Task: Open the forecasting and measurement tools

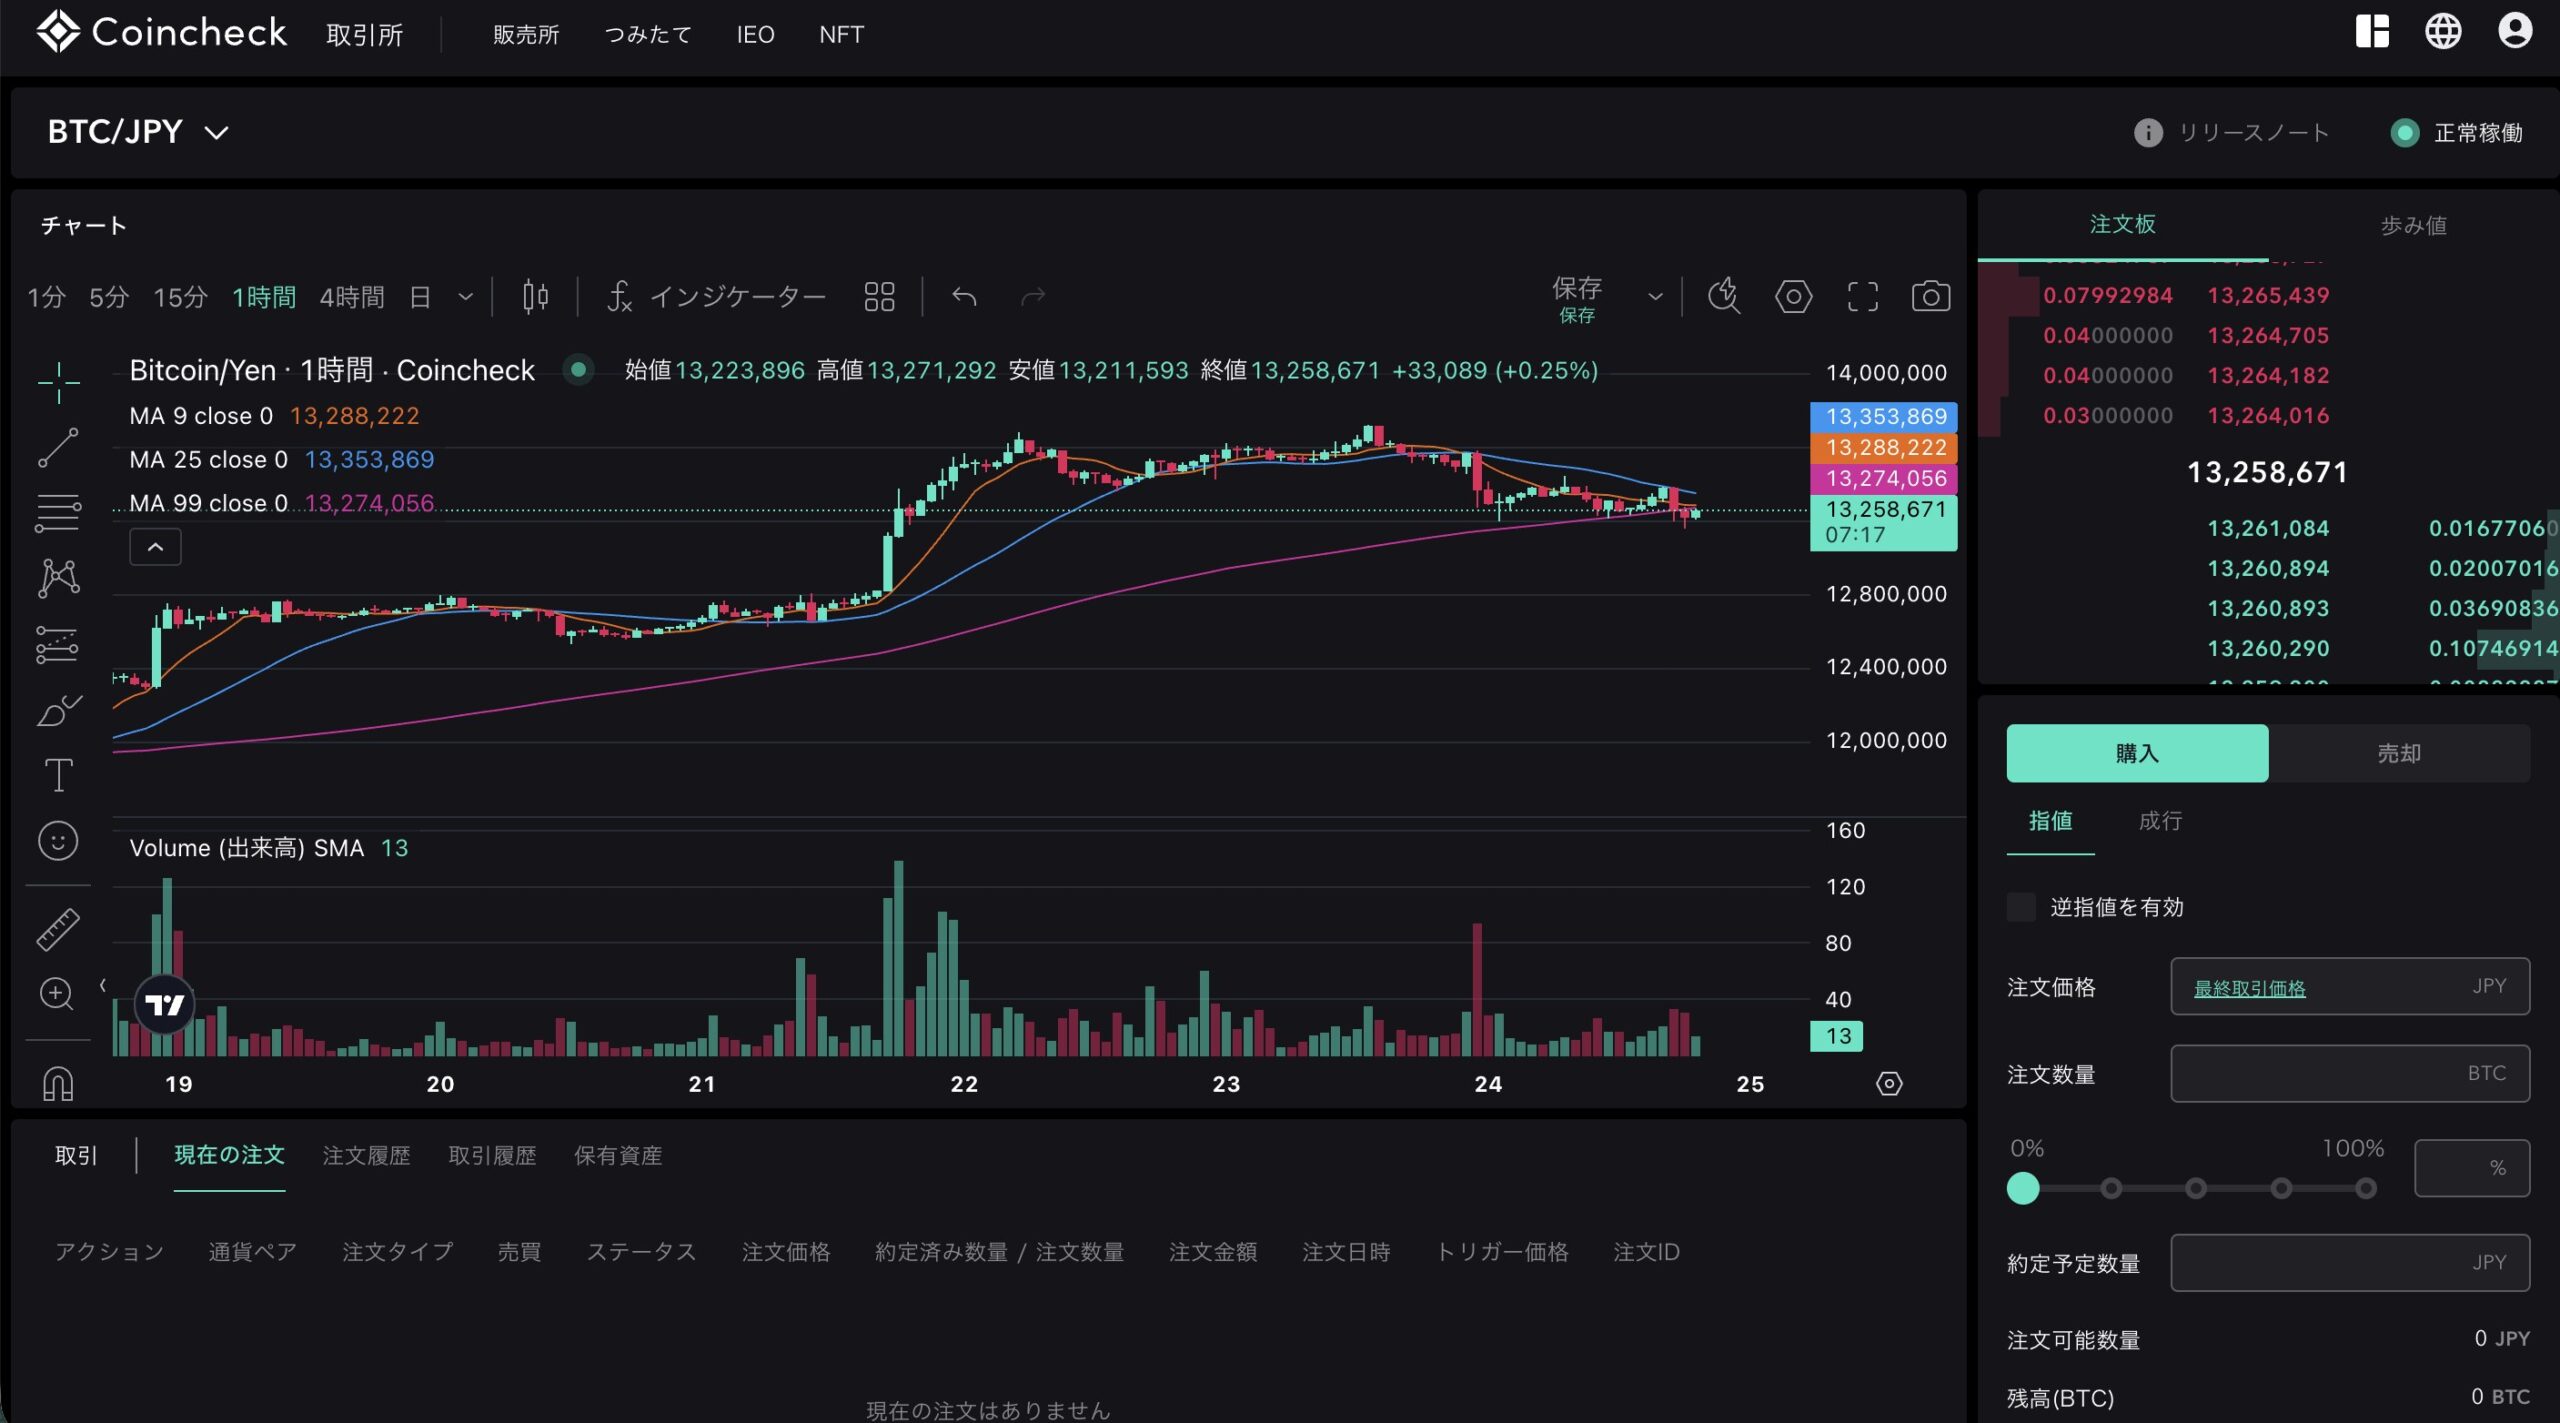Action: click(x=58, y=644)
